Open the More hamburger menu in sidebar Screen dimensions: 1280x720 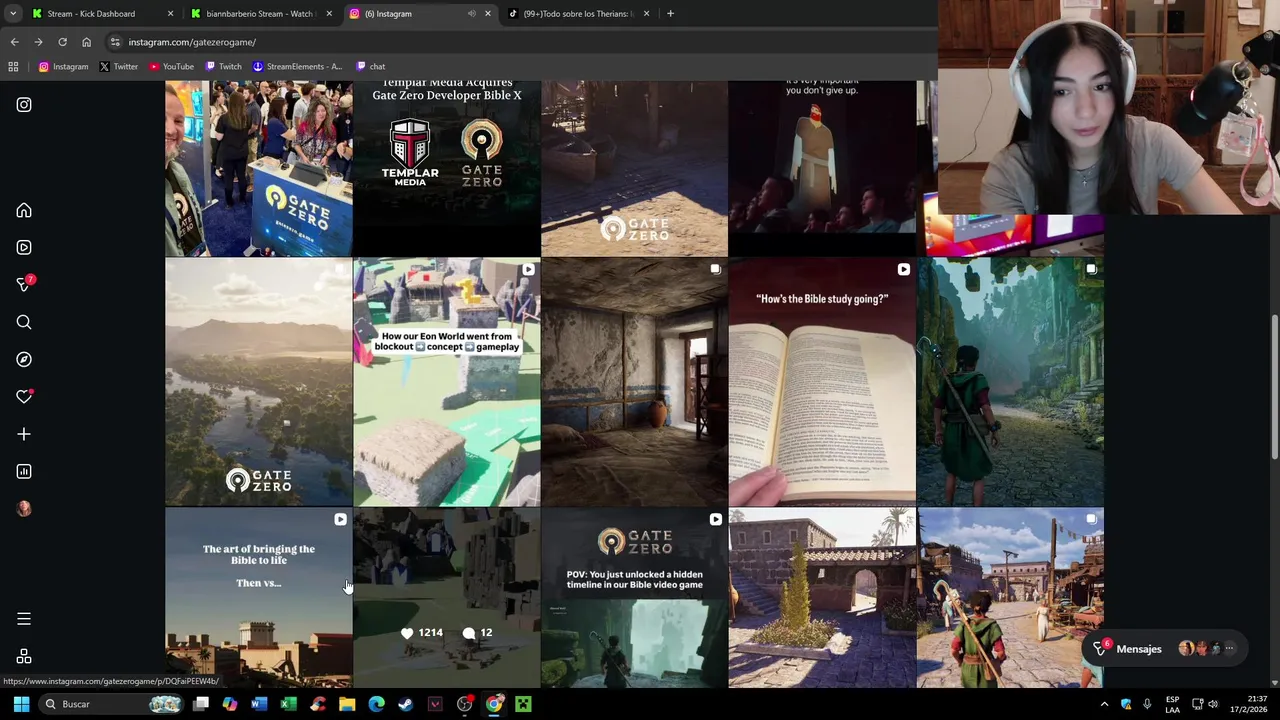click(x=24, y=619)
